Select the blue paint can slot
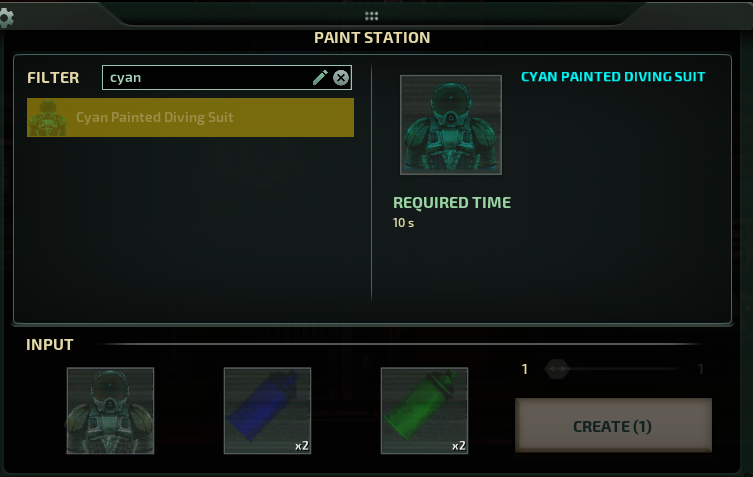This screenshot has width=753, height=477. 267,411
